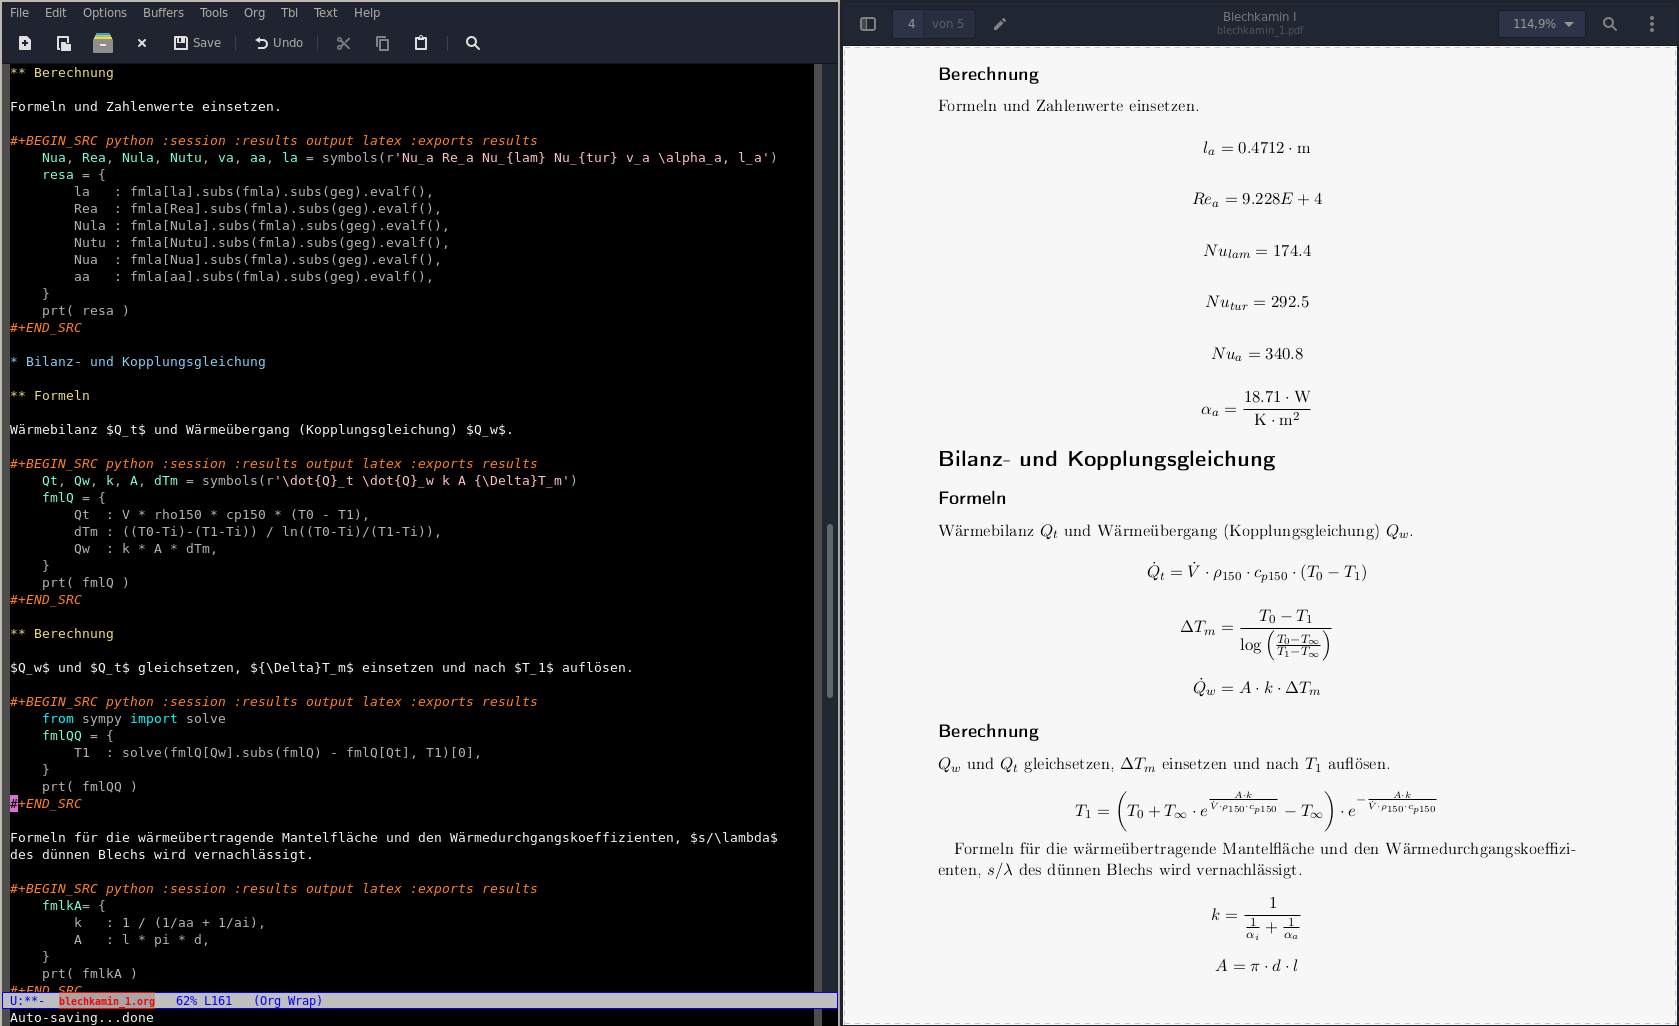The image size is (1679, 1026).
Task: Click the 62% L161 position indicator
Action: click(x=204, y=1001)
